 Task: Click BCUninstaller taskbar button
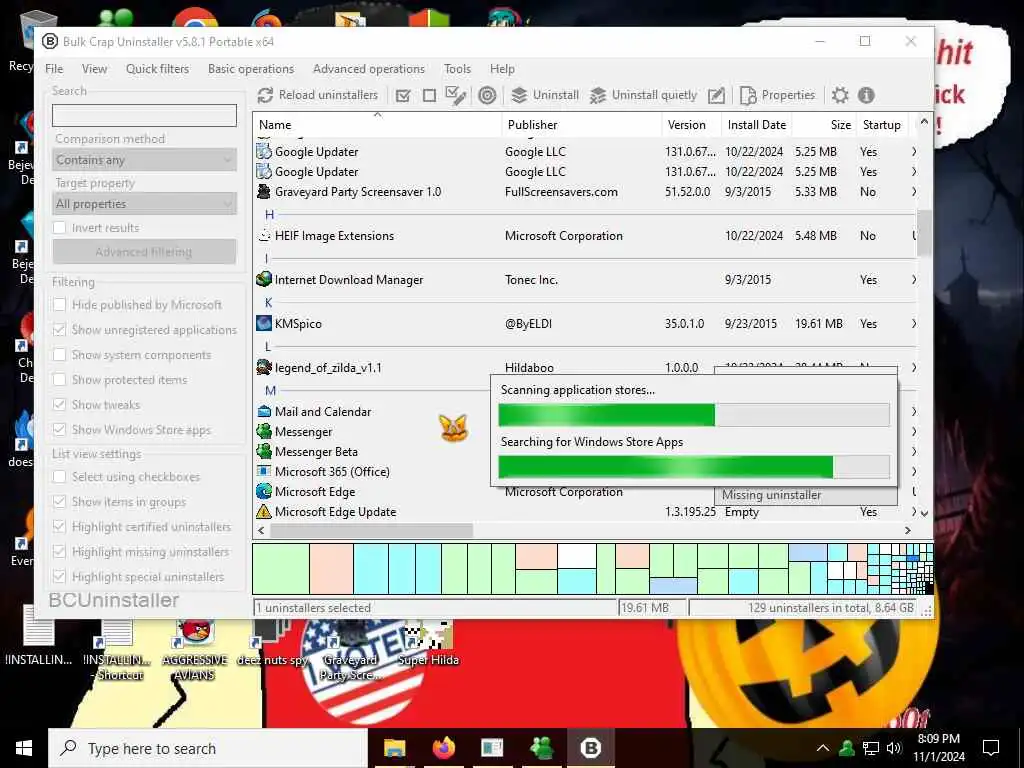pyautogui.click(x=590, y=748)
